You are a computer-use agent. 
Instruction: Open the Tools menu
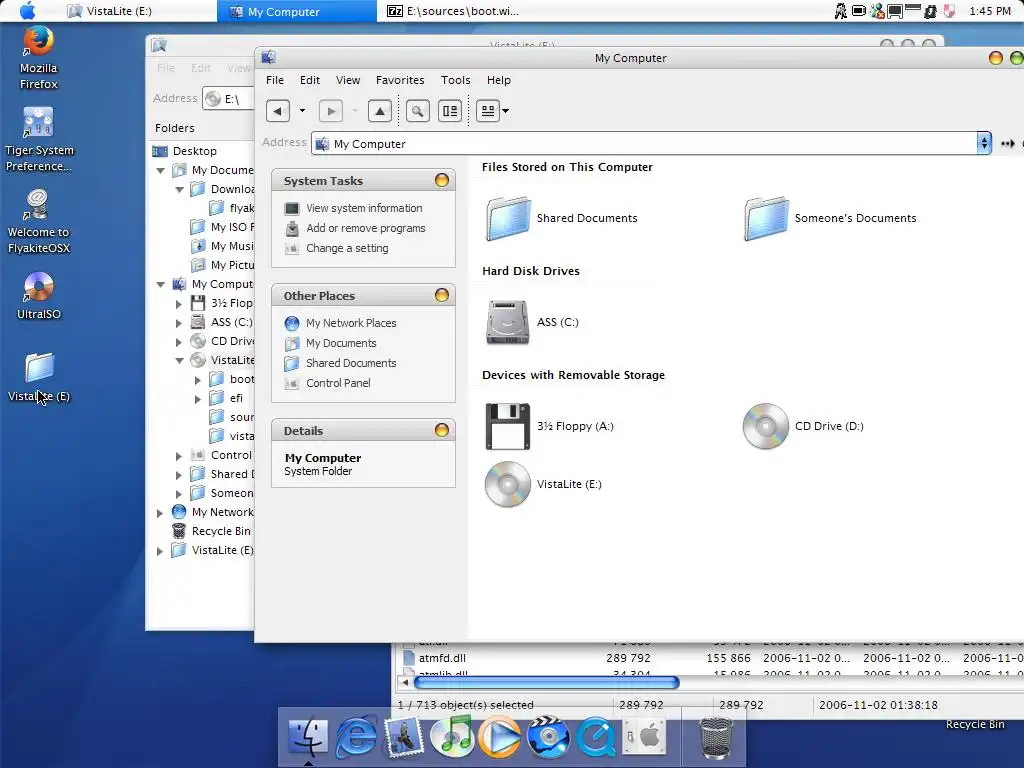(455, 80)
